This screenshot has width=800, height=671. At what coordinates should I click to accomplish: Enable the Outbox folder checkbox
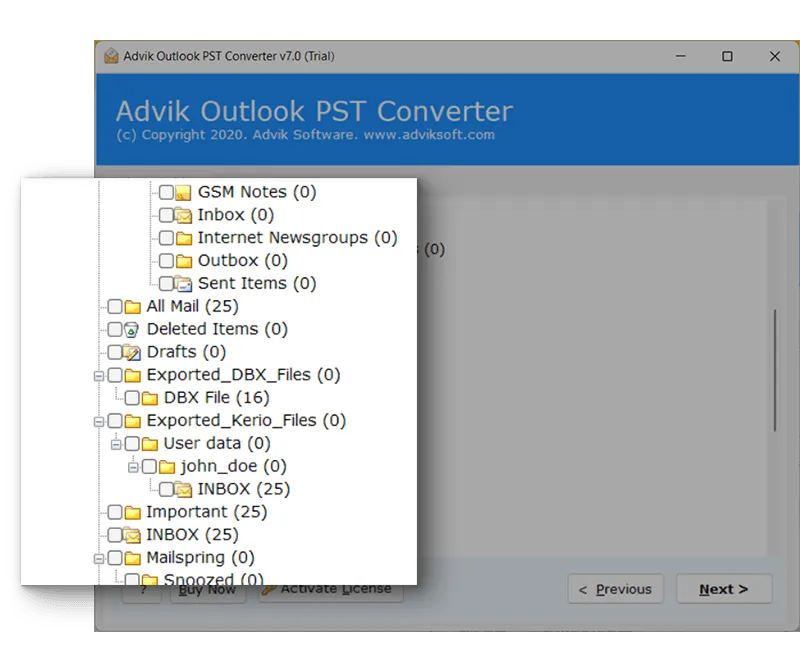[166, 261]
